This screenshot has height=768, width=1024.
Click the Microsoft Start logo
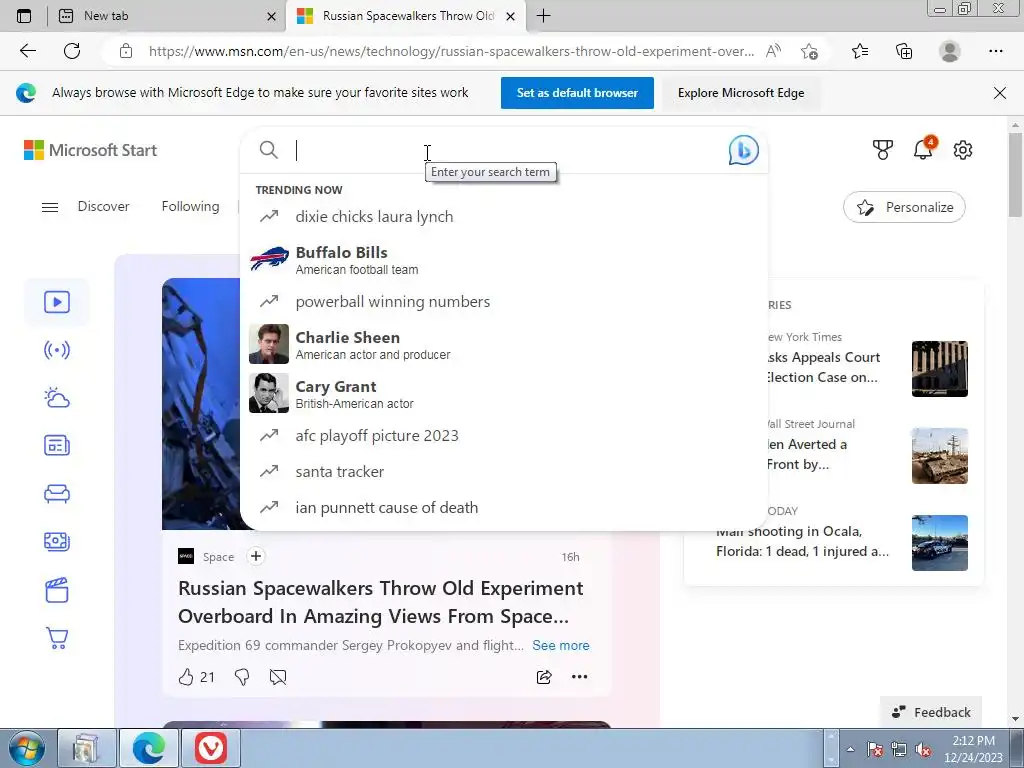[90, 150]
